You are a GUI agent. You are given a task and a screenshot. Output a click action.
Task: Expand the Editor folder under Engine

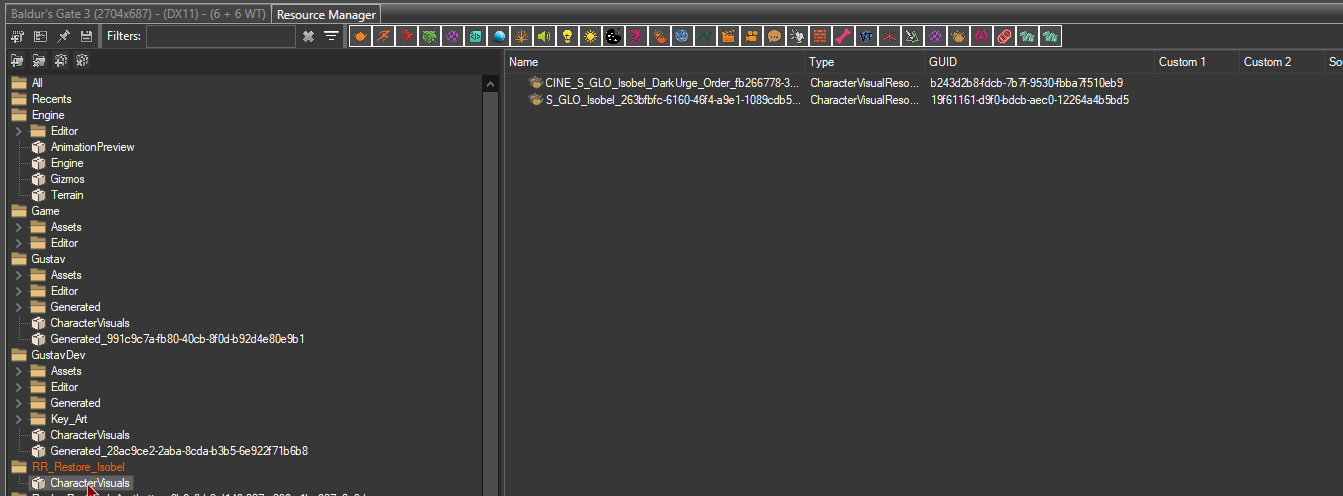pos(18,131)
